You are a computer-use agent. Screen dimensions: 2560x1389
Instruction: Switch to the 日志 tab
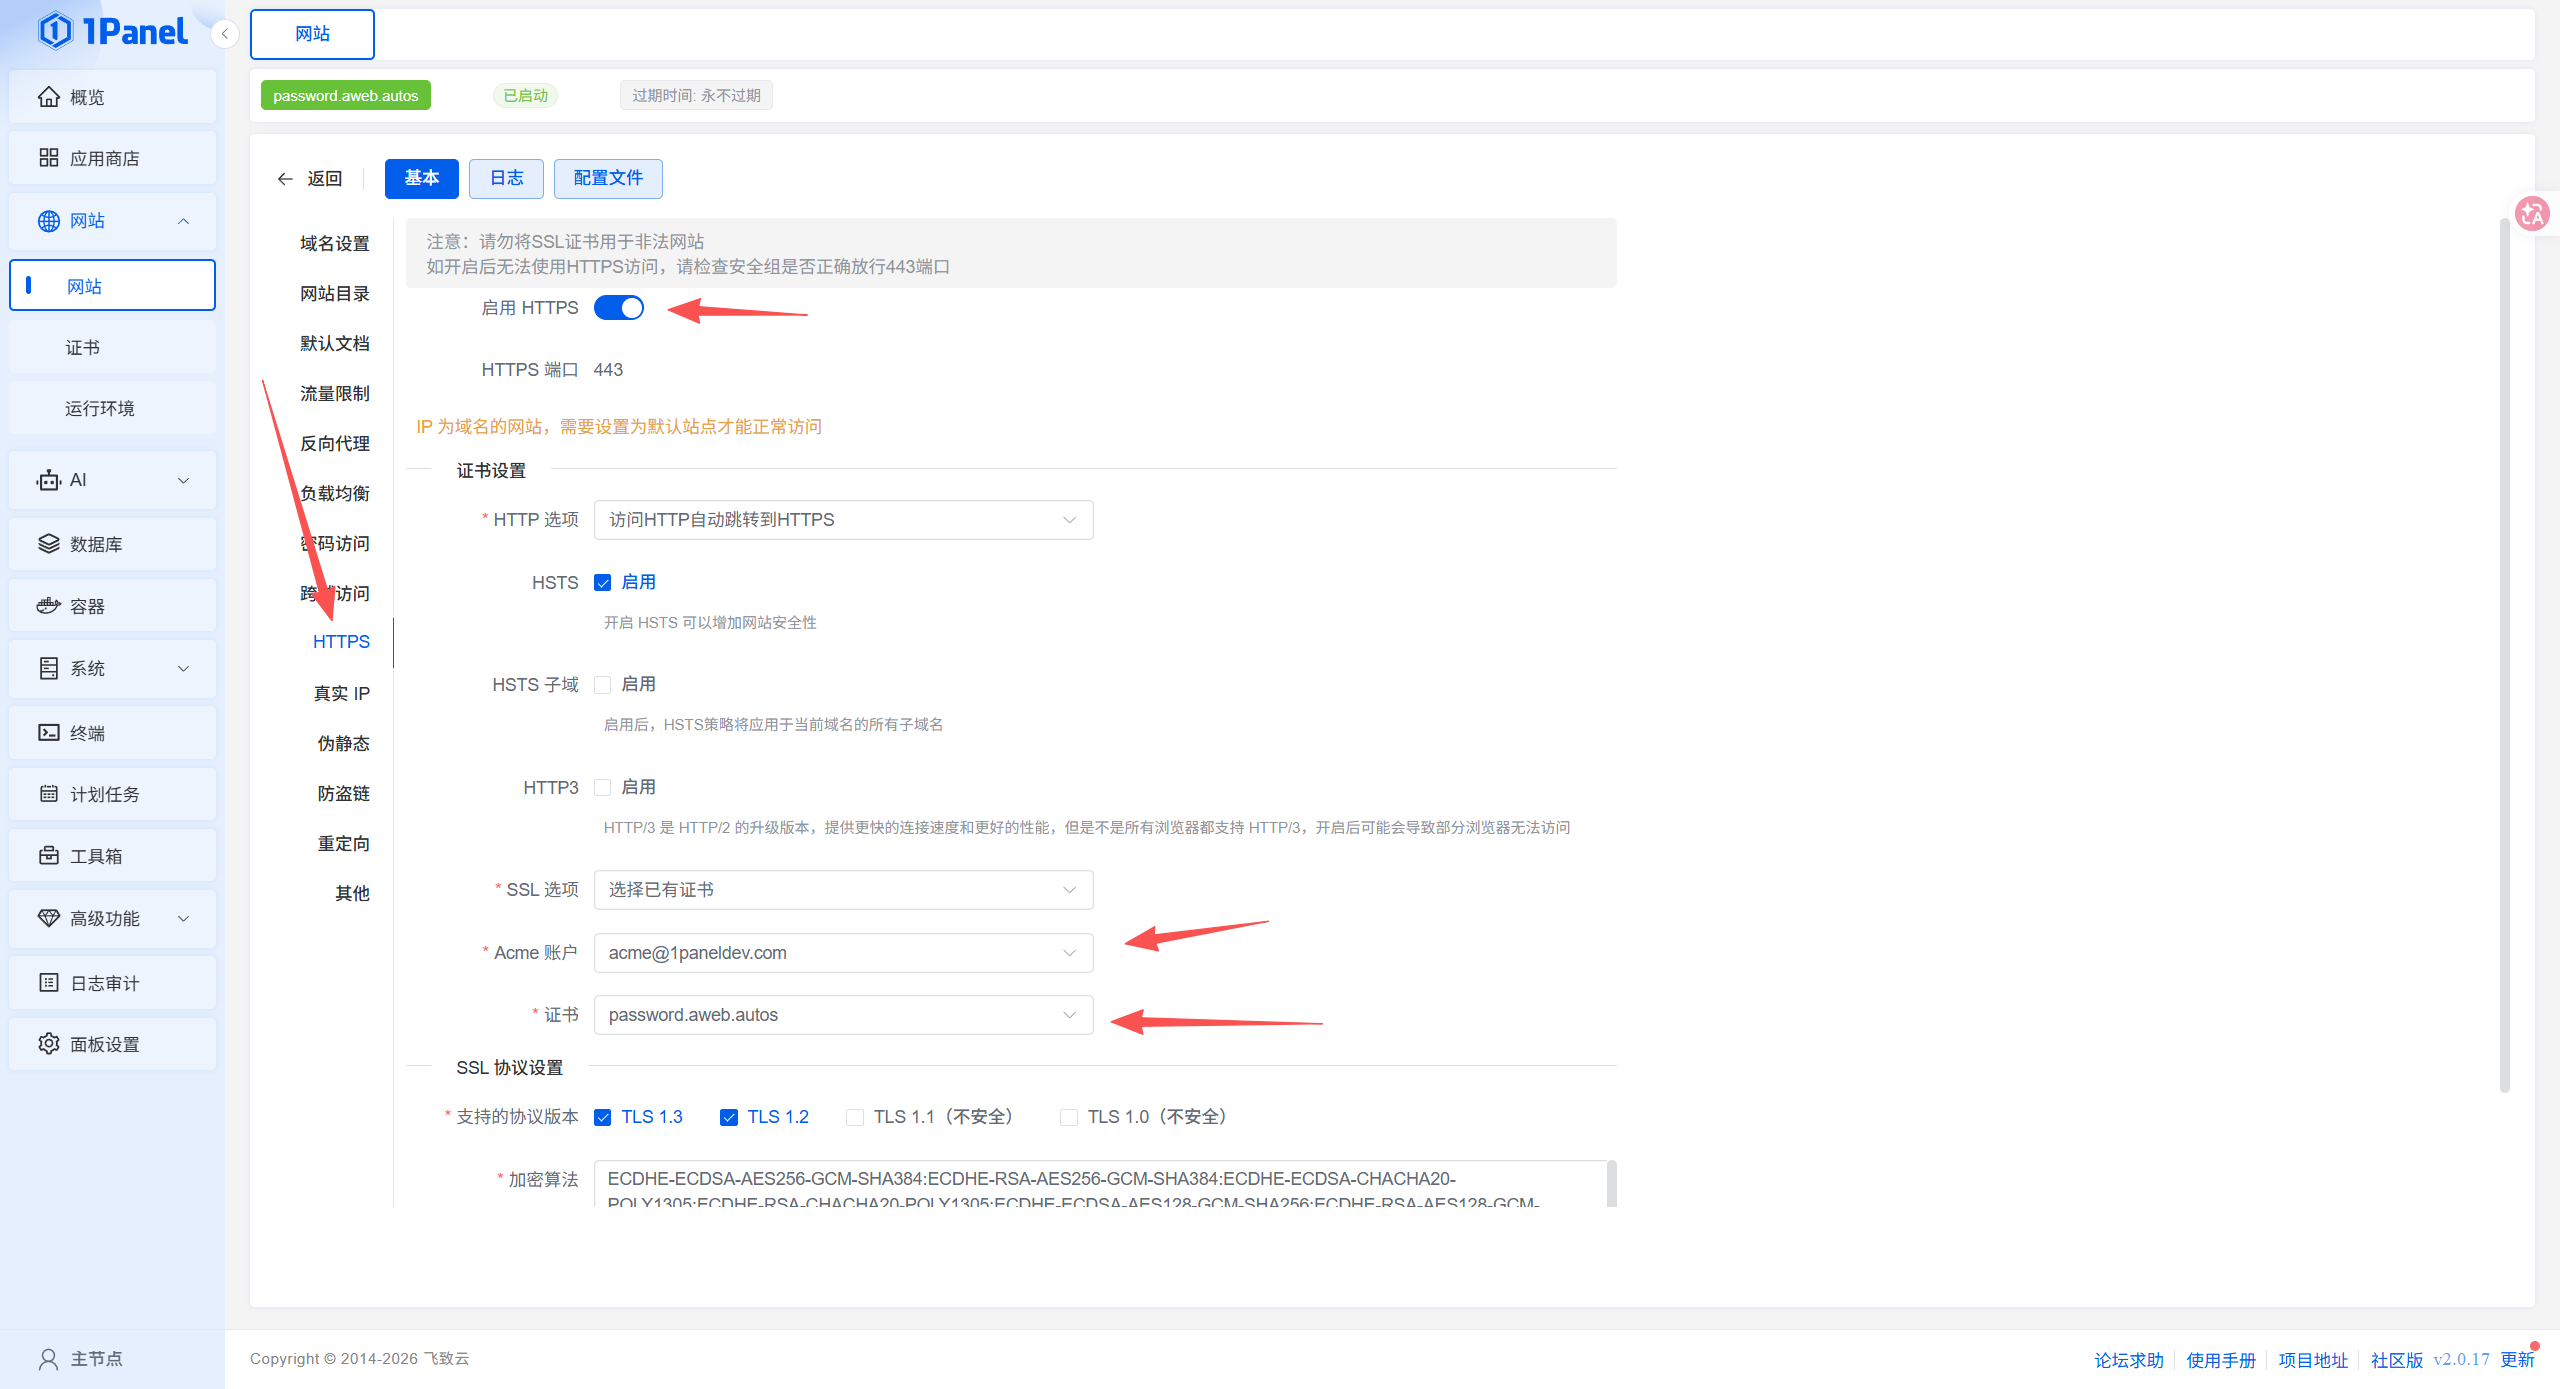point(506,178)
